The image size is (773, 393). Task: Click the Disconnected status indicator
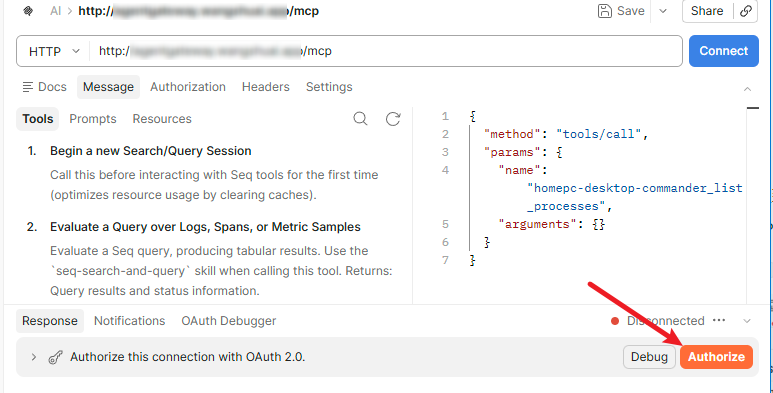(658, 321)
